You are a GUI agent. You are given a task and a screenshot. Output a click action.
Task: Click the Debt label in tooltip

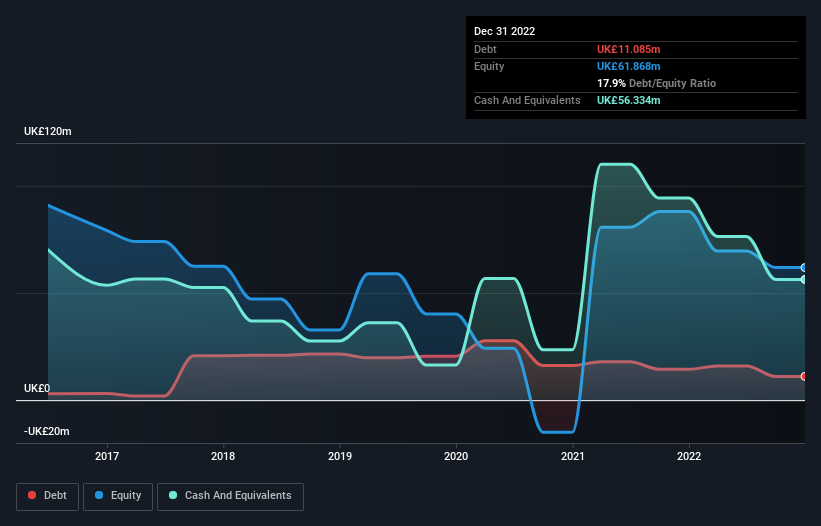485,49
